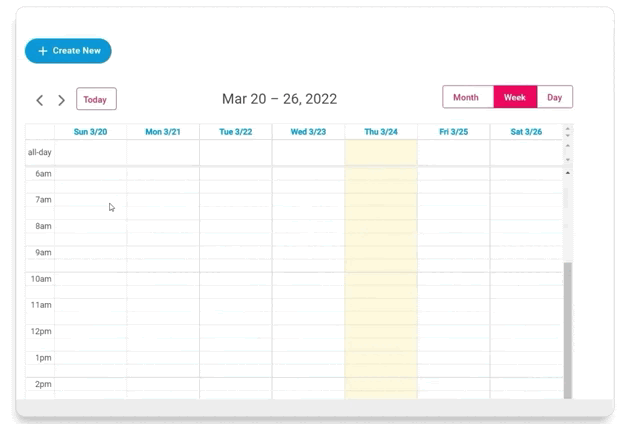632x424 pixels.
Task: Click header scrollbar up arrow beside Sat 3/26
Action: tap(568, 129)
